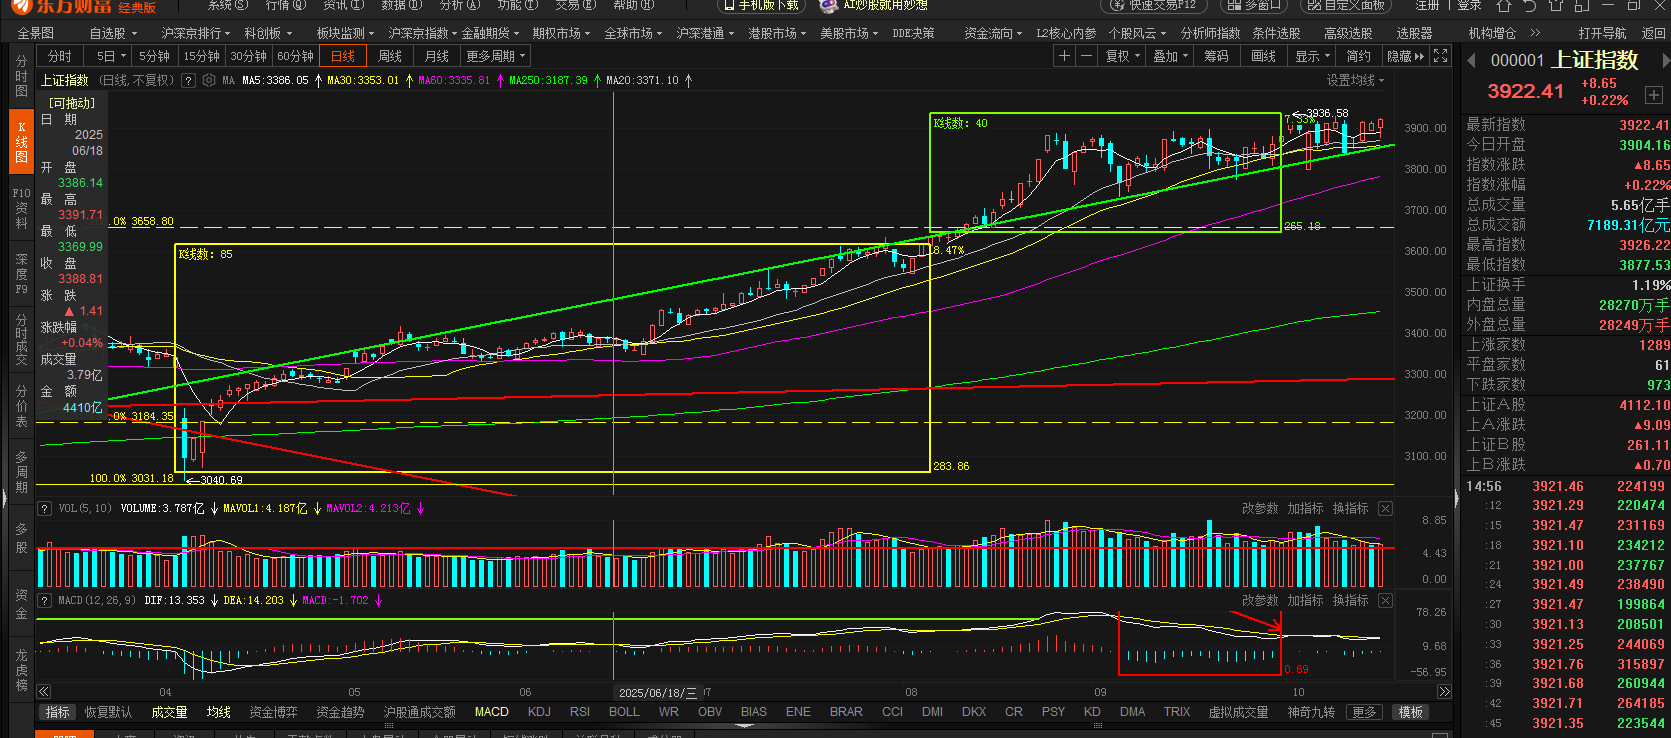This screenshot has width=1671, height=738.
Task: Select BOLL indicator
Action: pyautogui.click(x=624, y=712)
